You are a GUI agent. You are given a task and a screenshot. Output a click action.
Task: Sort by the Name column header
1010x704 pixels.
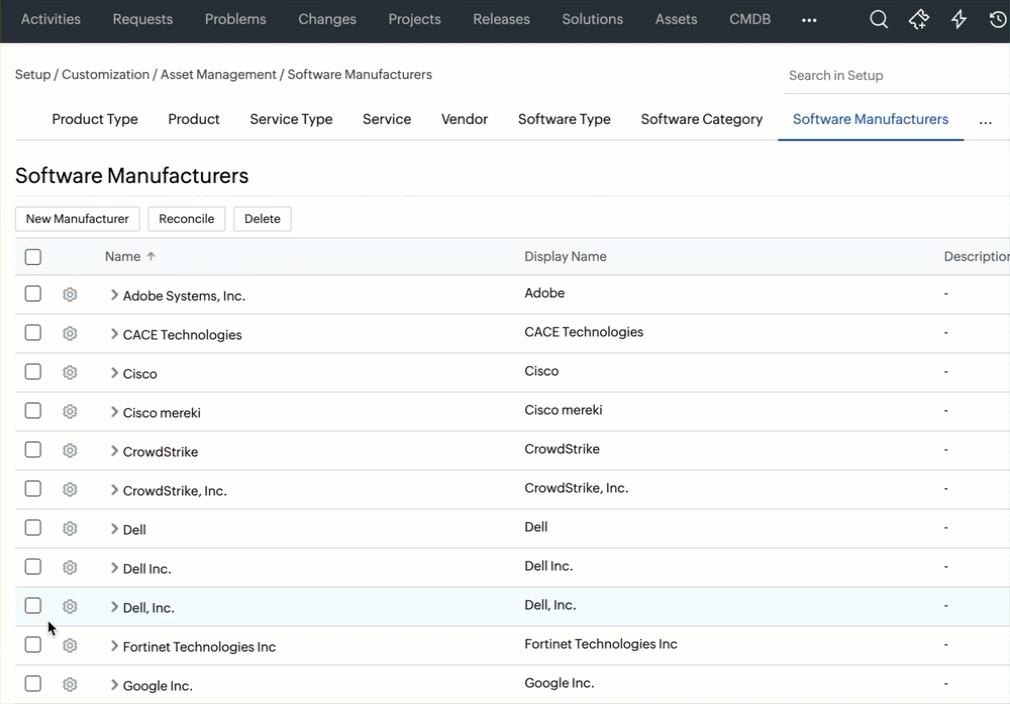[x=123, y=257]
